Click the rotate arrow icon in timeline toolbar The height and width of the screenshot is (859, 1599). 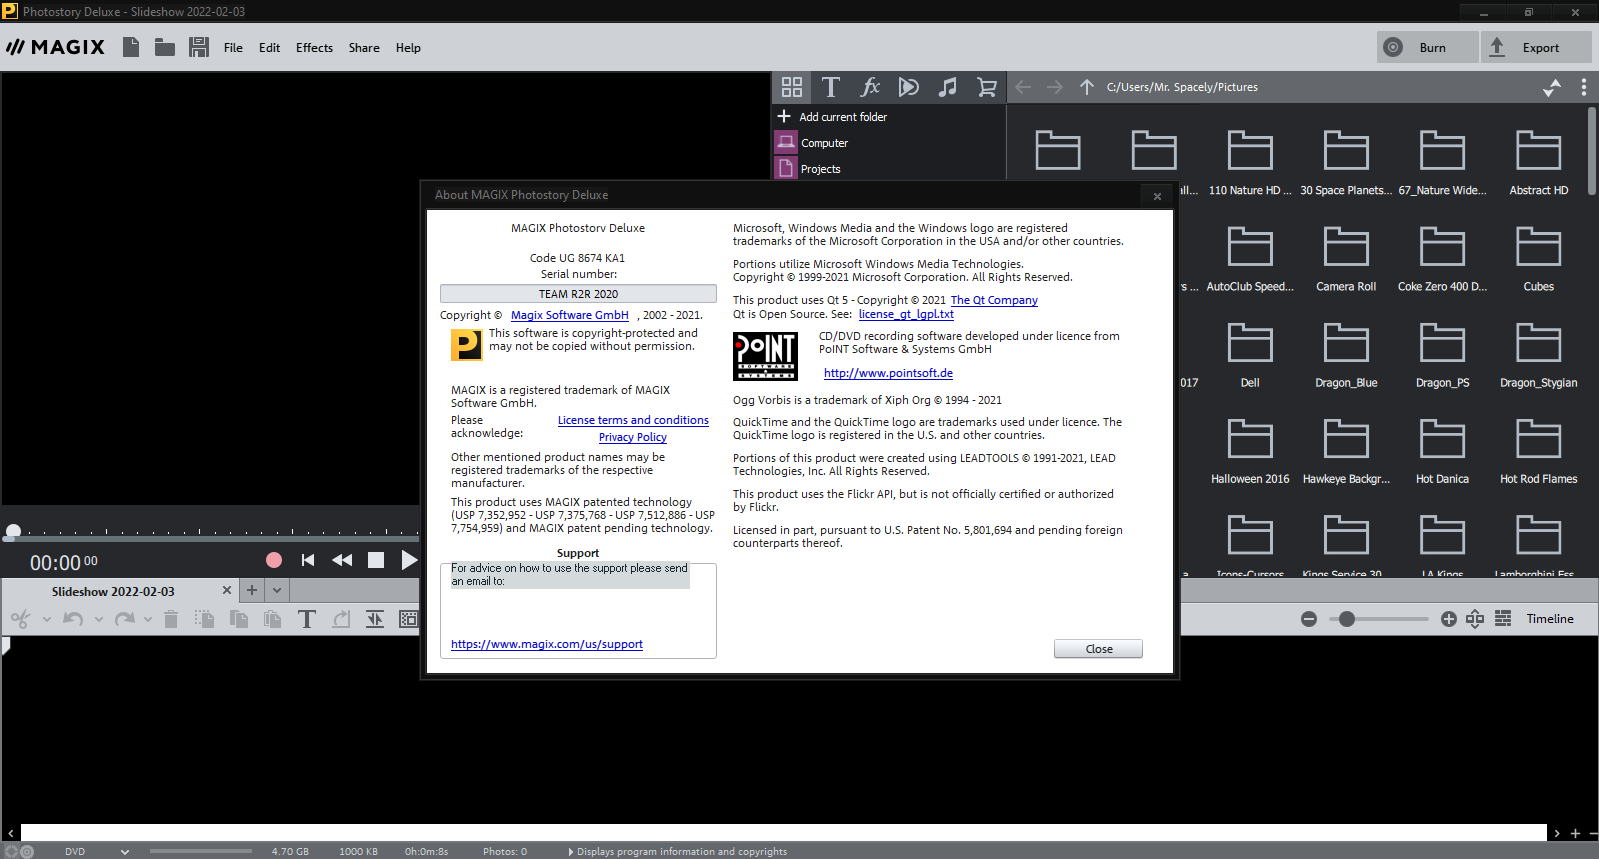coord(341,619)
